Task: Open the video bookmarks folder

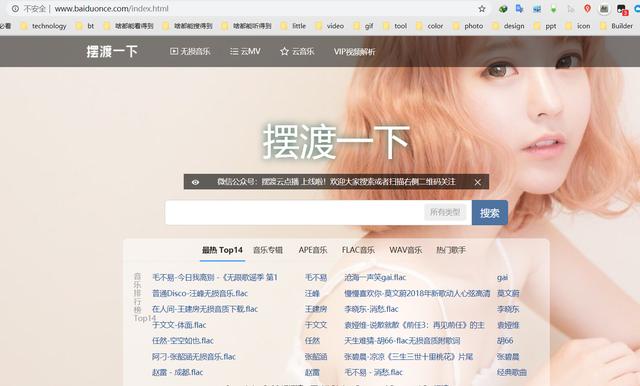Action: click(330, 26)
